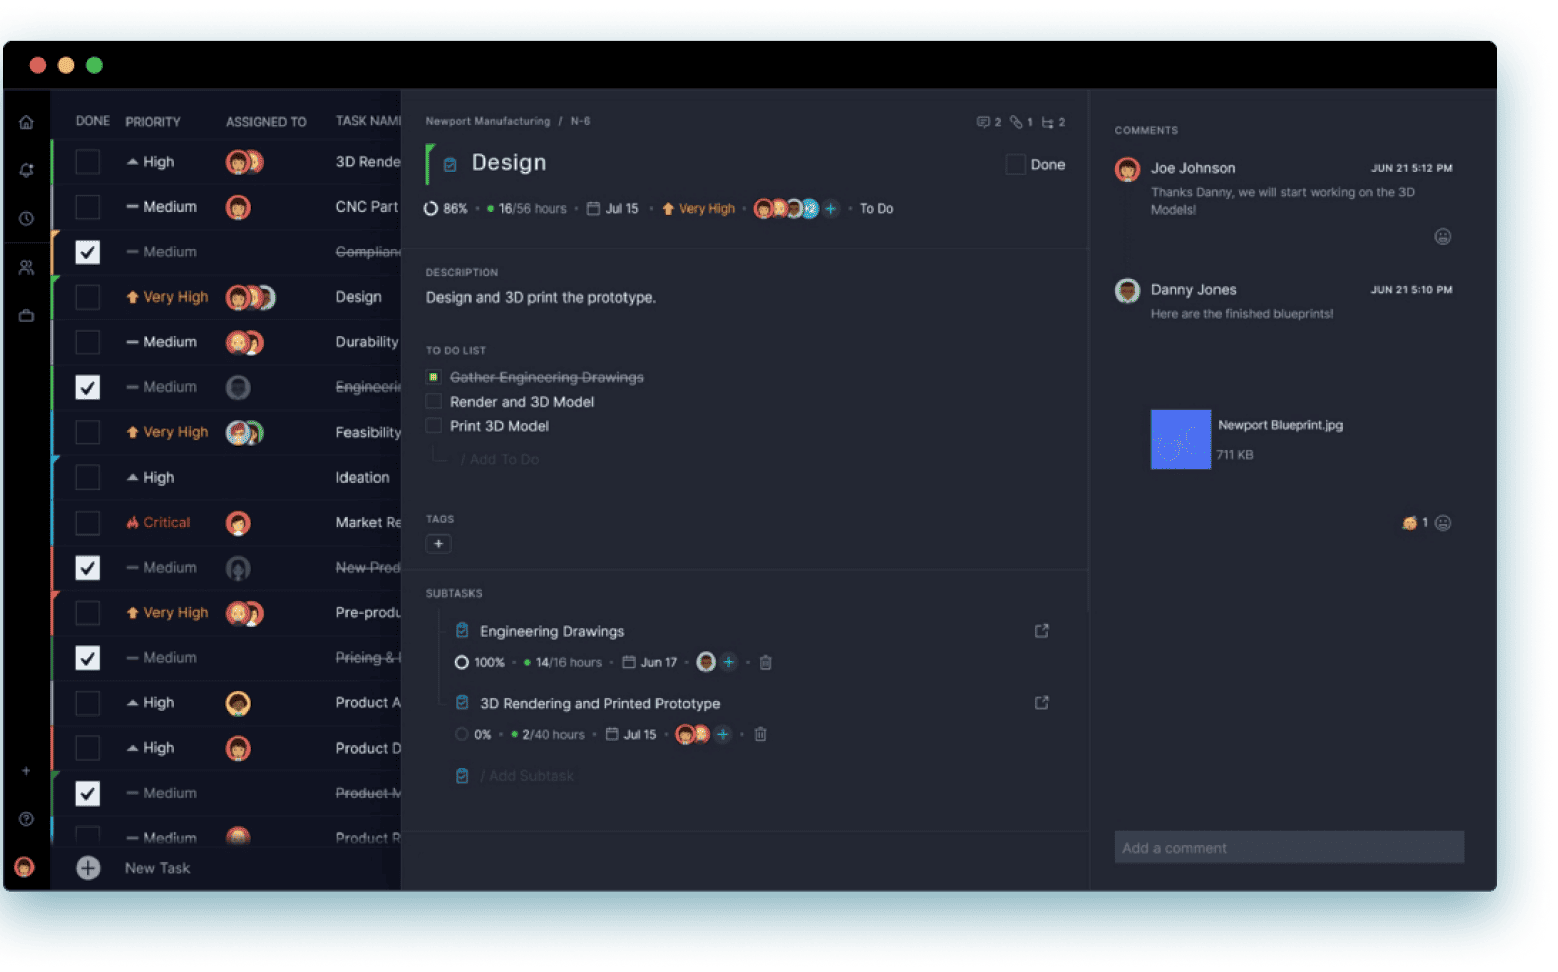
Task: Delete the 3D Rendering subtask via trash icon
Action: (x=760, y=734)
